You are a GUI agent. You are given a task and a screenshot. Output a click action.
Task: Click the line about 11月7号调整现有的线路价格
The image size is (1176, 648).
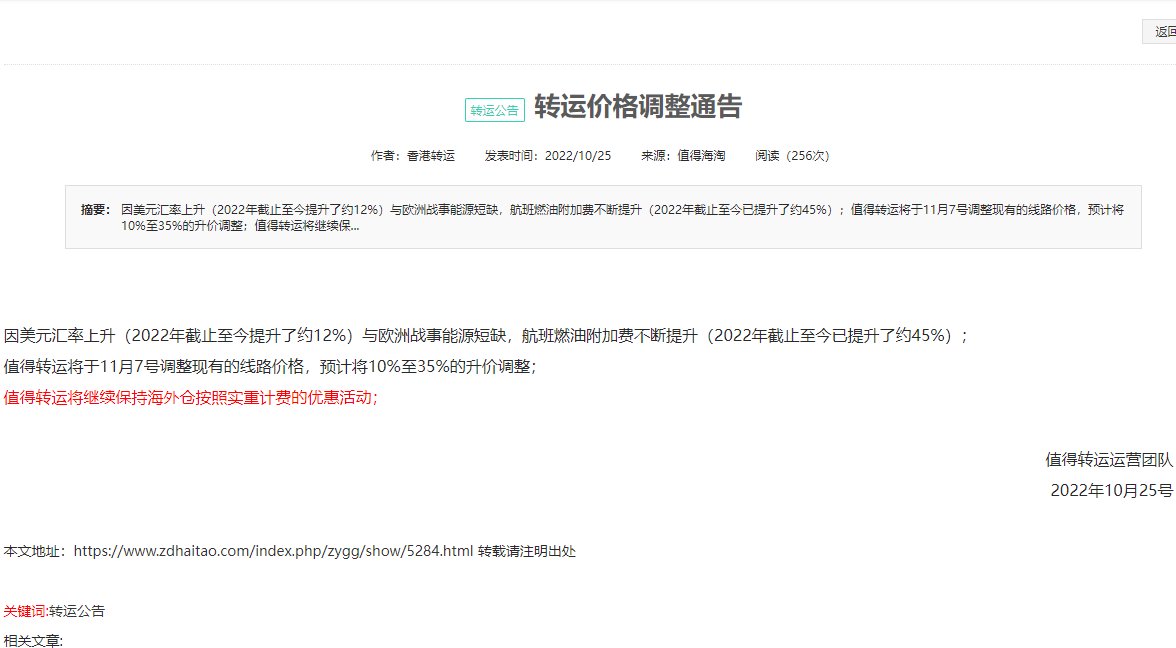[x=270, y=367]
